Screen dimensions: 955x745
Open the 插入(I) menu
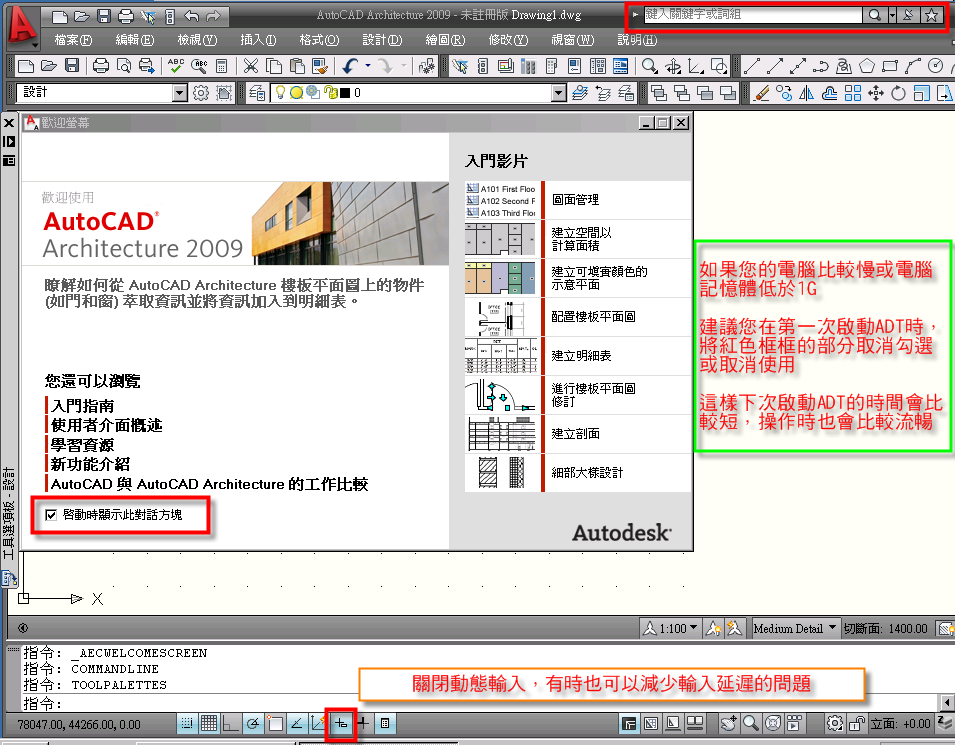(x=258, y=40)
